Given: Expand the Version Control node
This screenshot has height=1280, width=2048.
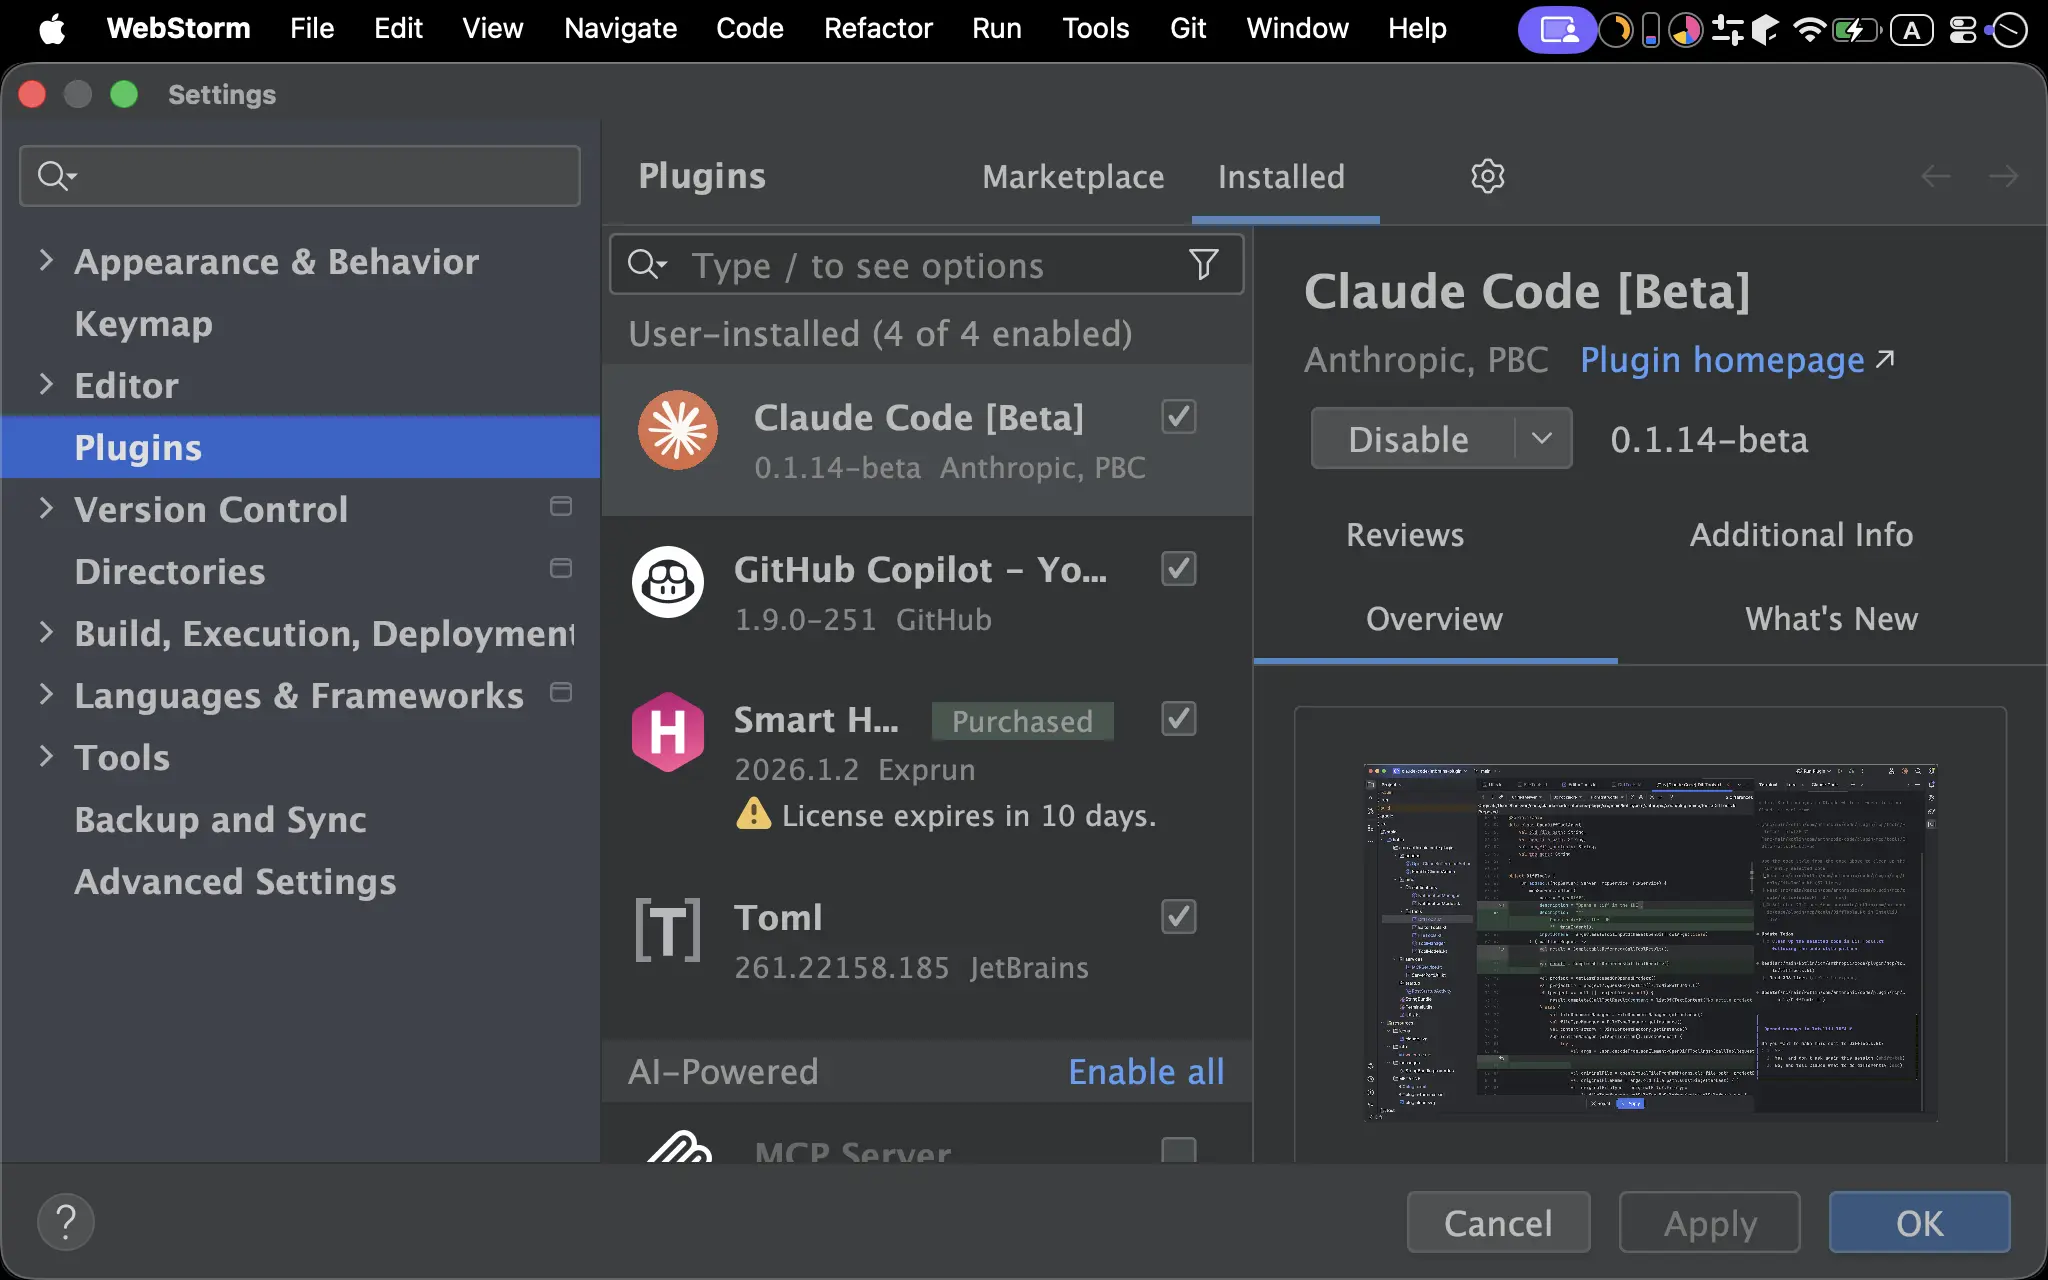Looking at the screenshot, I should pyautogui.click(x=46, y=509).
